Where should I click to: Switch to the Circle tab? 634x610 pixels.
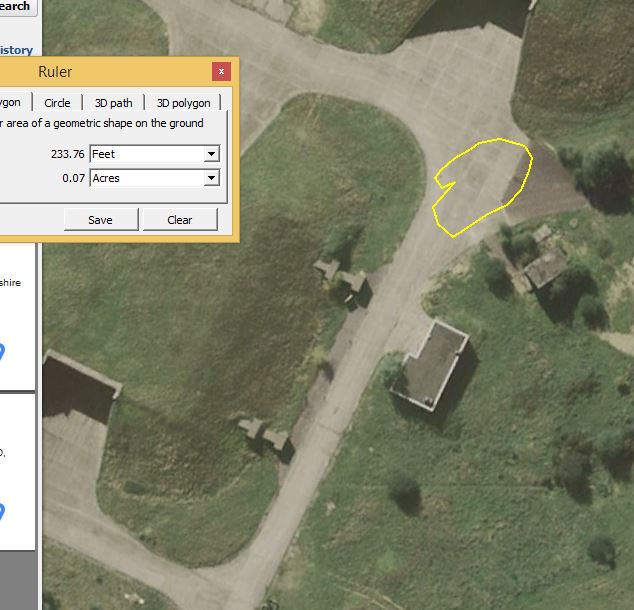pyautogui.click(x=57, y=103)
